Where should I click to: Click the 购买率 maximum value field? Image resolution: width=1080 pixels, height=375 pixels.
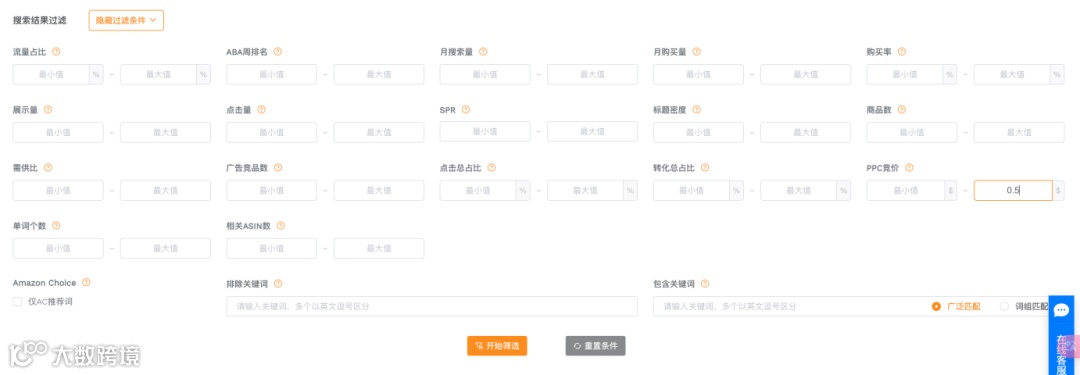tap(1012, 74)
